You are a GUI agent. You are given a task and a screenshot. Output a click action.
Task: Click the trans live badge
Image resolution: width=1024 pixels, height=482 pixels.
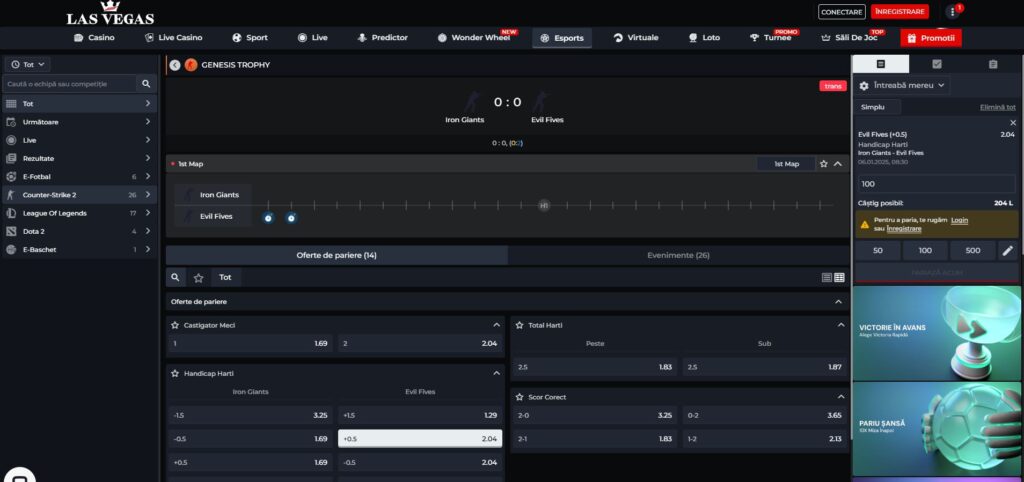(x=833, y=86)
